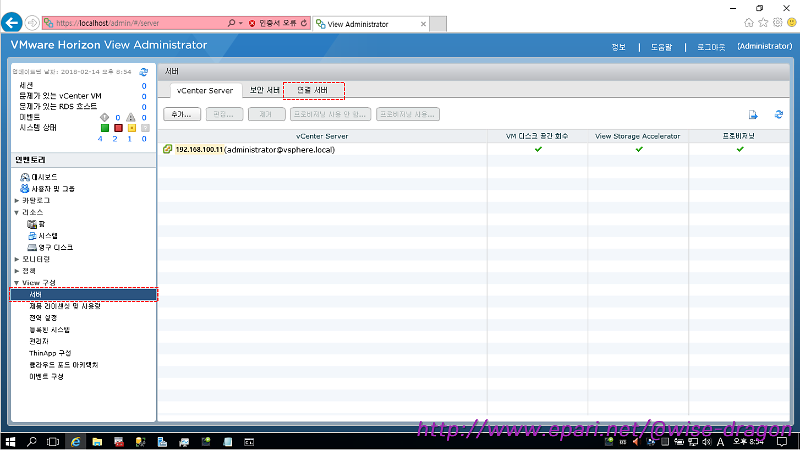Image resolution: width=800 pixels, height=450 pixels.
Task: Open the 이벤트 구성 item
Action: click(46, 377)
